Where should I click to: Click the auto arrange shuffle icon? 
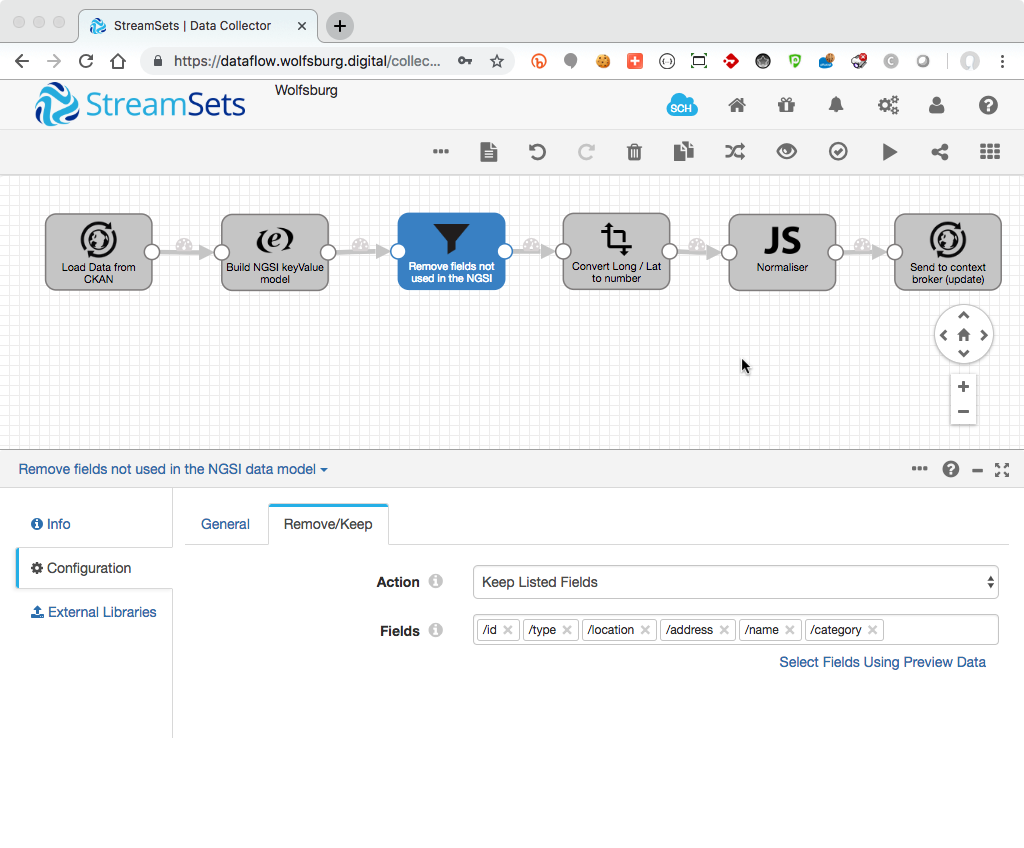(x=735, y=152)
